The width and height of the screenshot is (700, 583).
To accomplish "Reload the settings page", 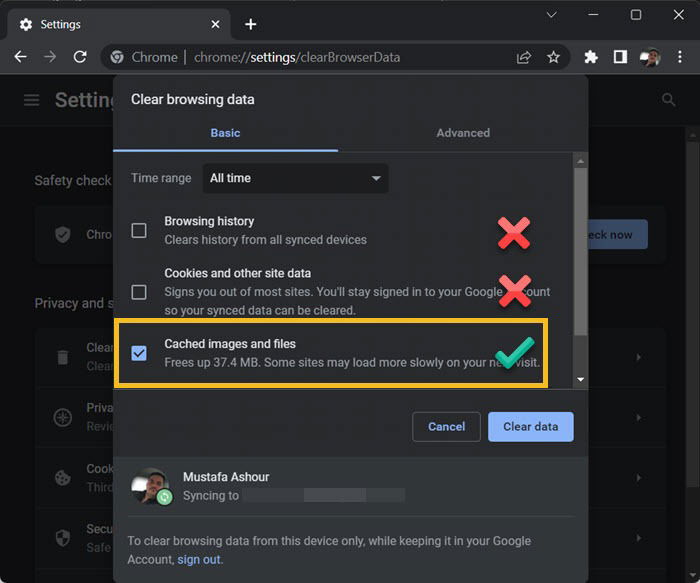I will 80,57.
